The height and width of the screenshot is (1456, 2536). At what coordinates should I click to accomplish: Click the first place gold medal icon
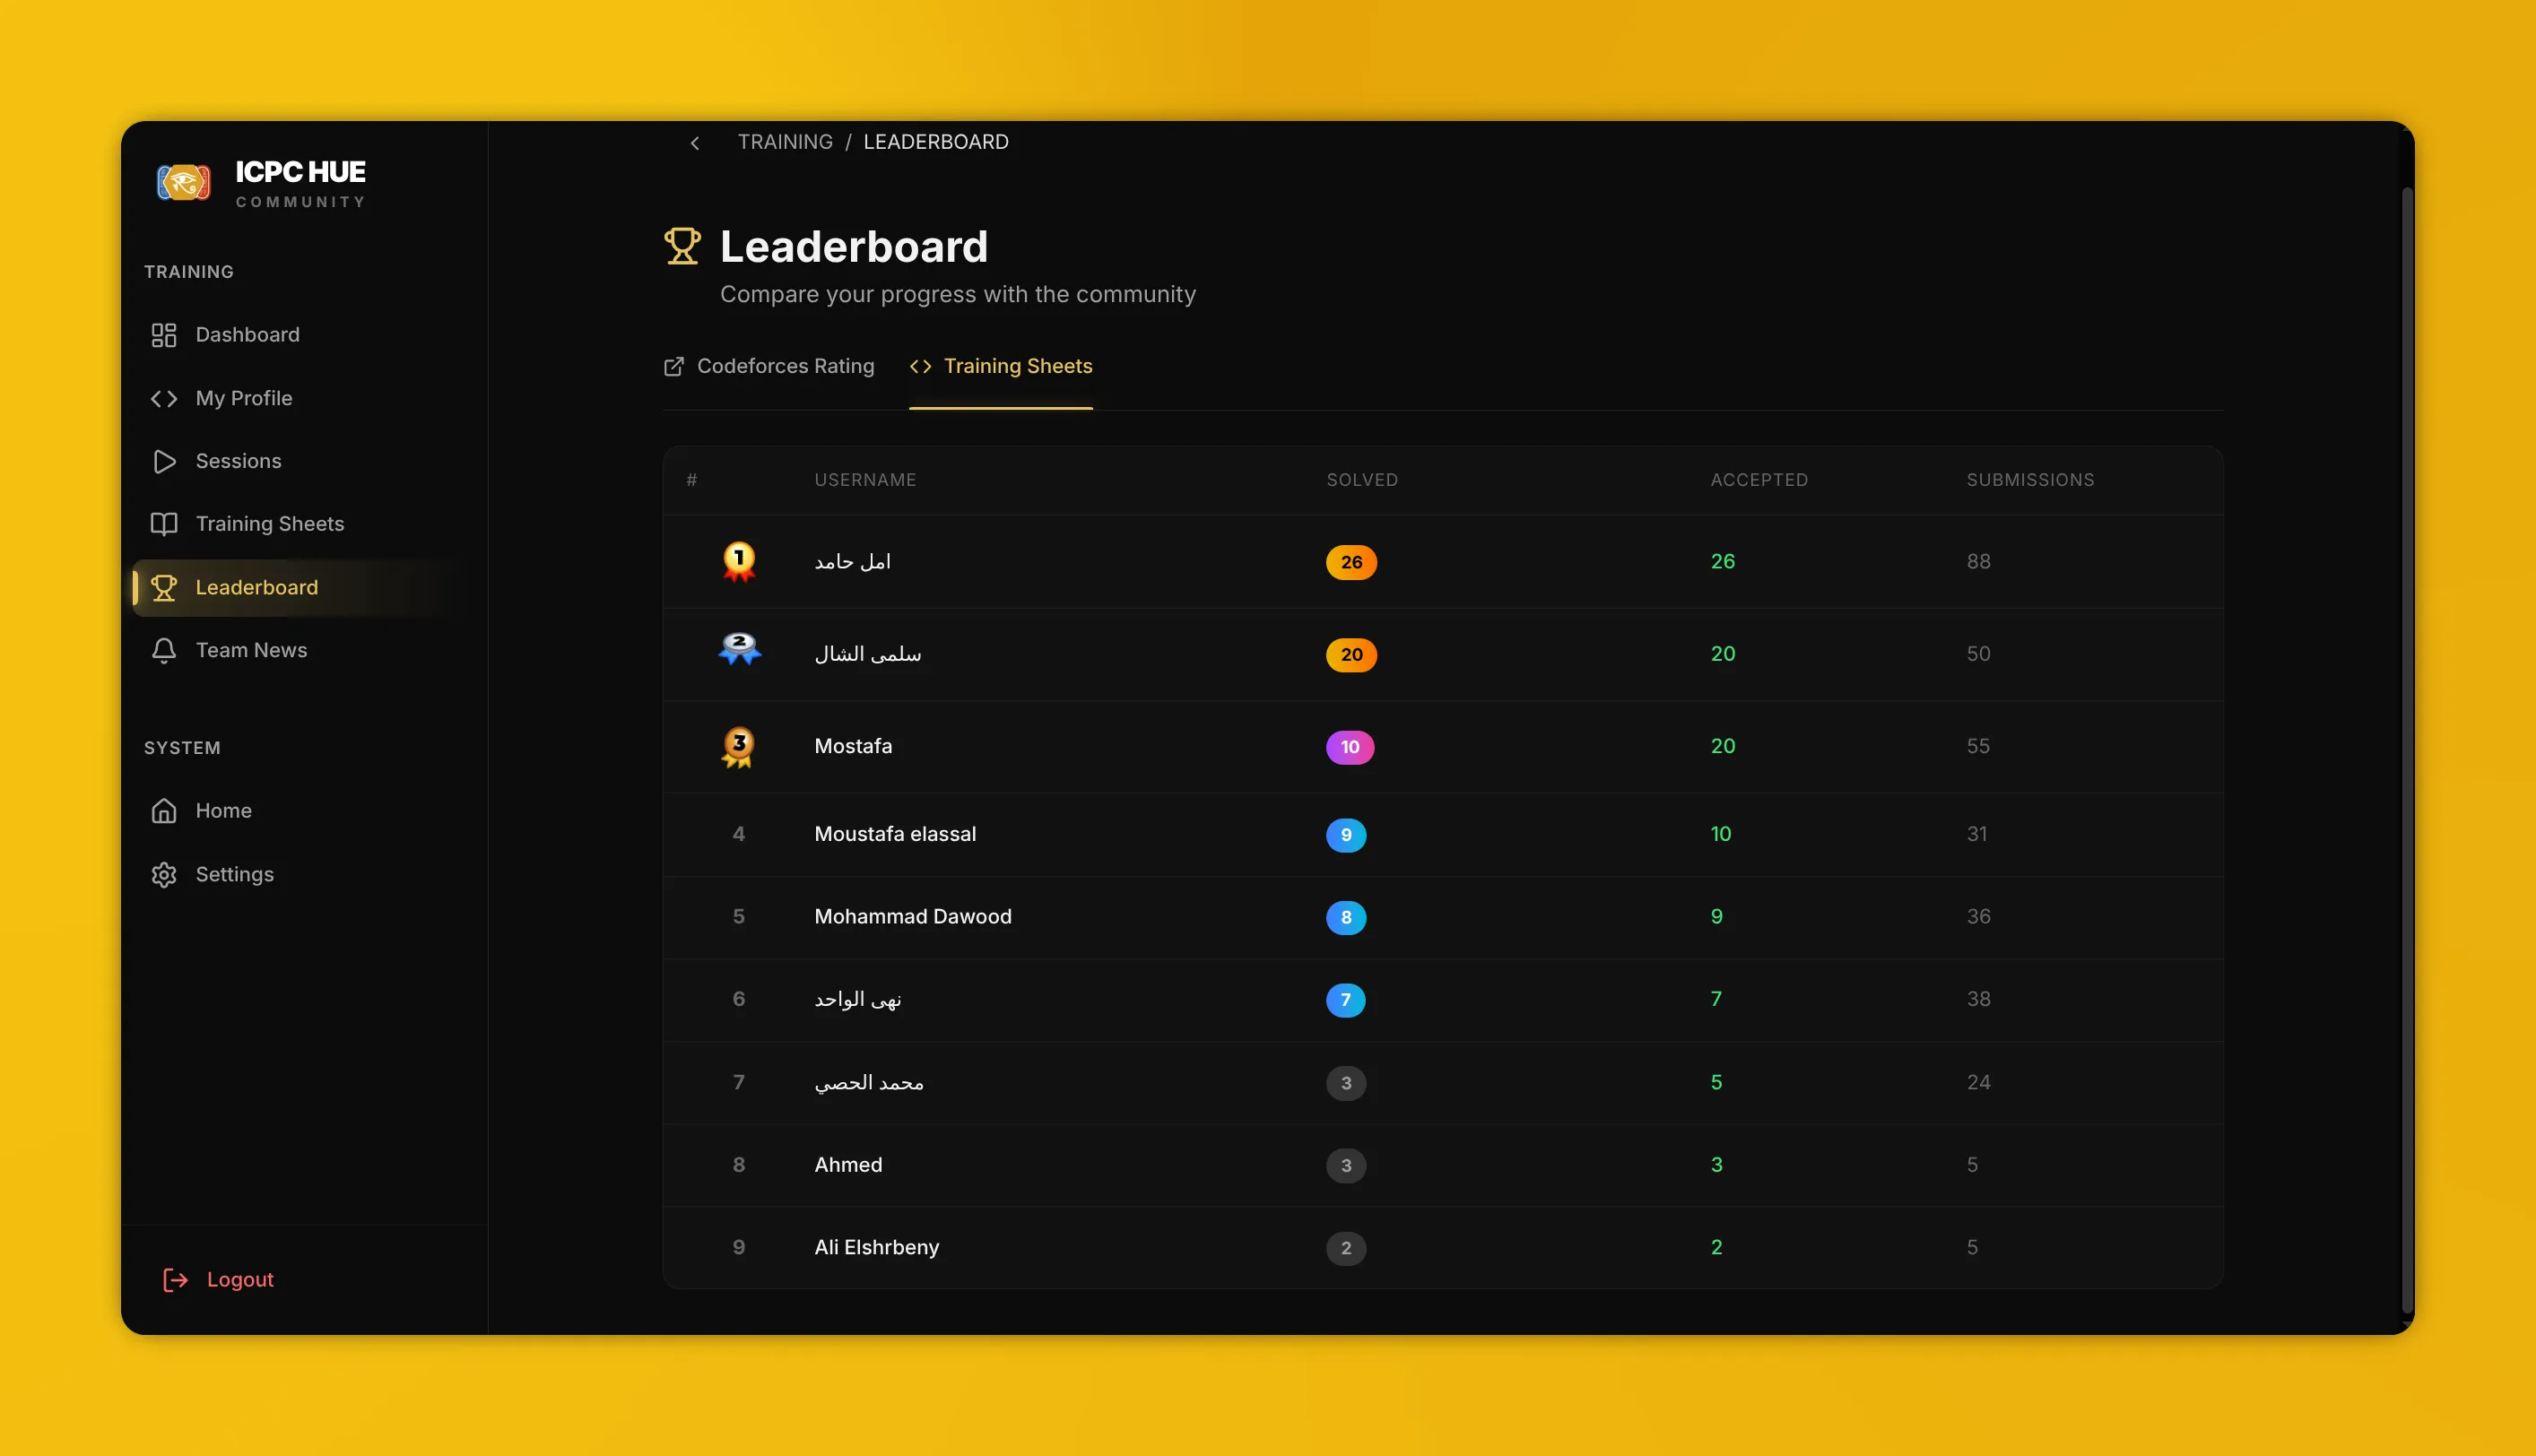739,562
